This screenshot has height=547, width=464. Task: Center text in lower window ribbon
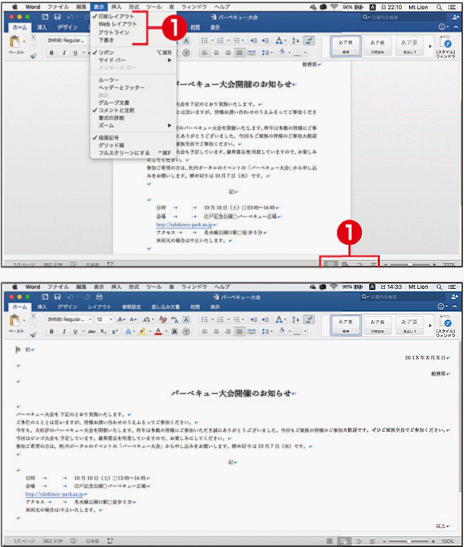pos(216,331)
